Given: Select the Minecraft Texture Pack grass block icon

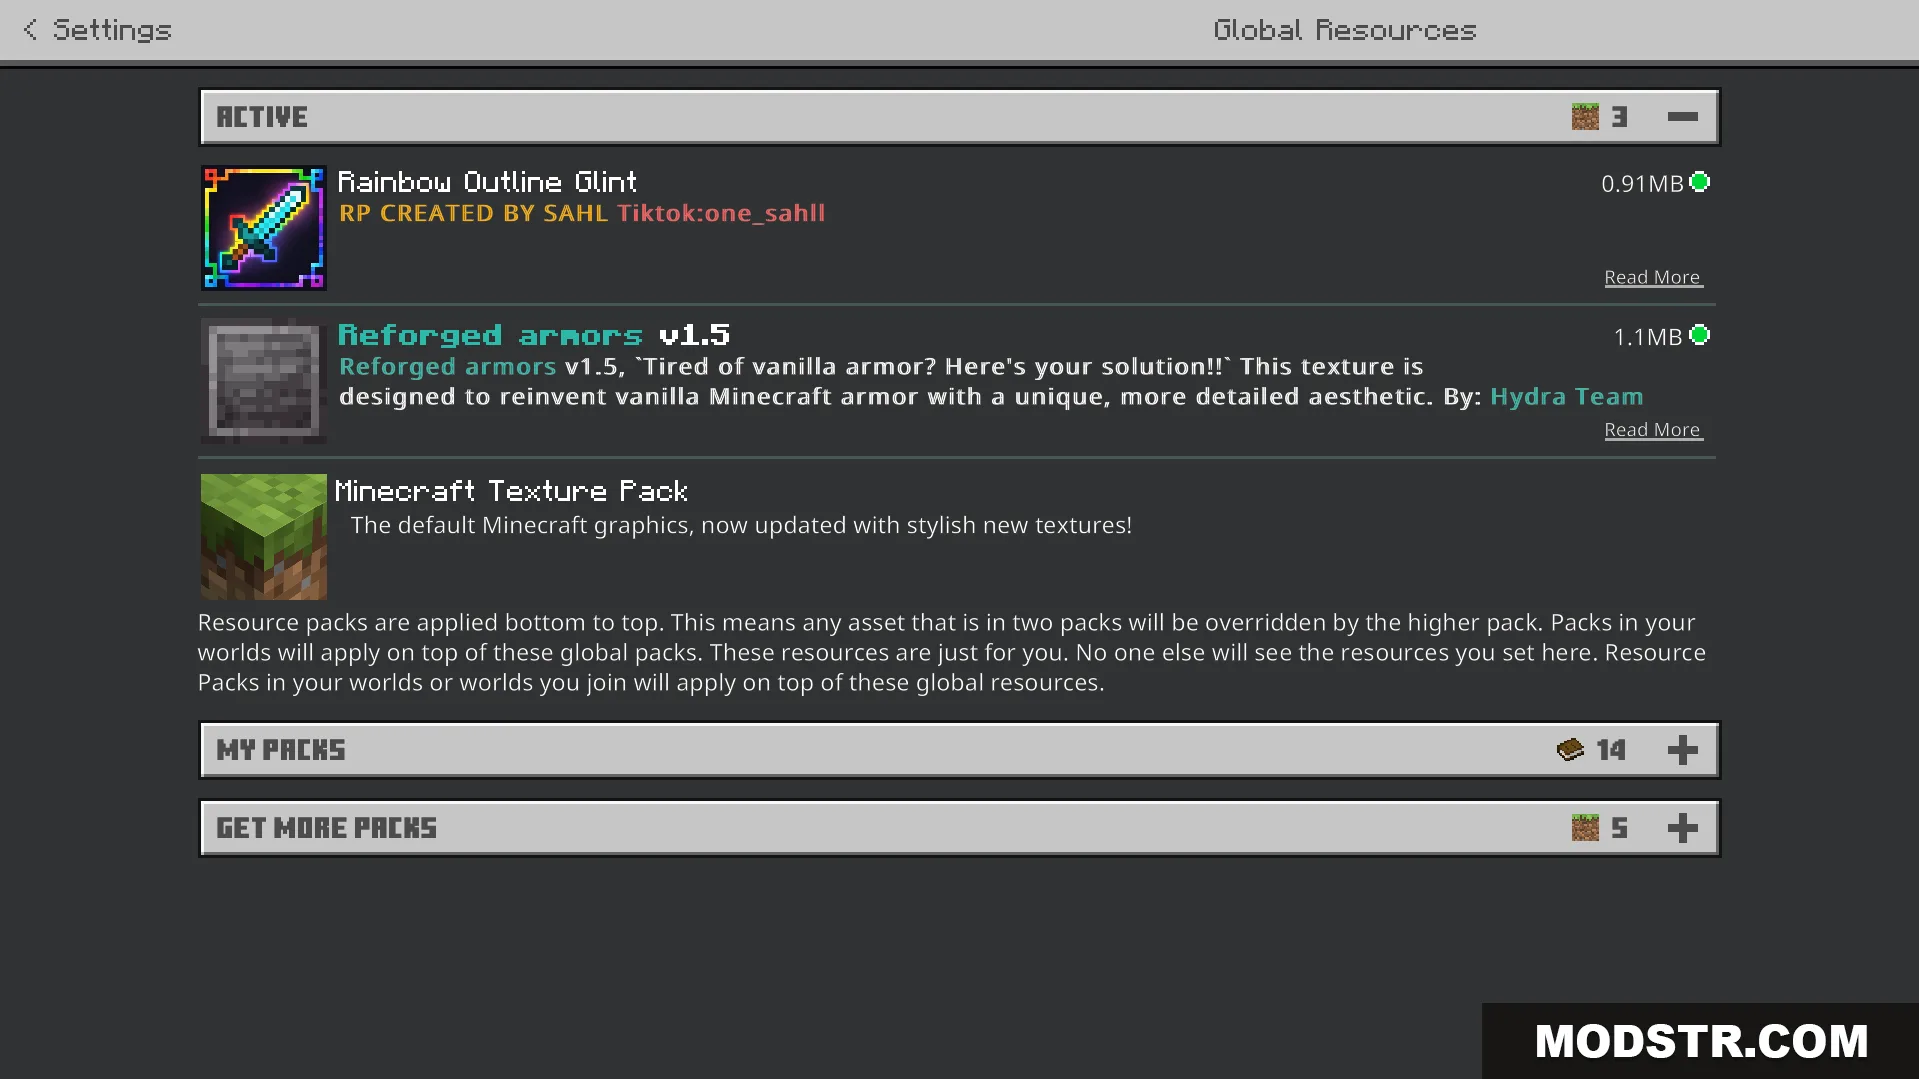Looking at the screenshot, I should click(264, 537).
